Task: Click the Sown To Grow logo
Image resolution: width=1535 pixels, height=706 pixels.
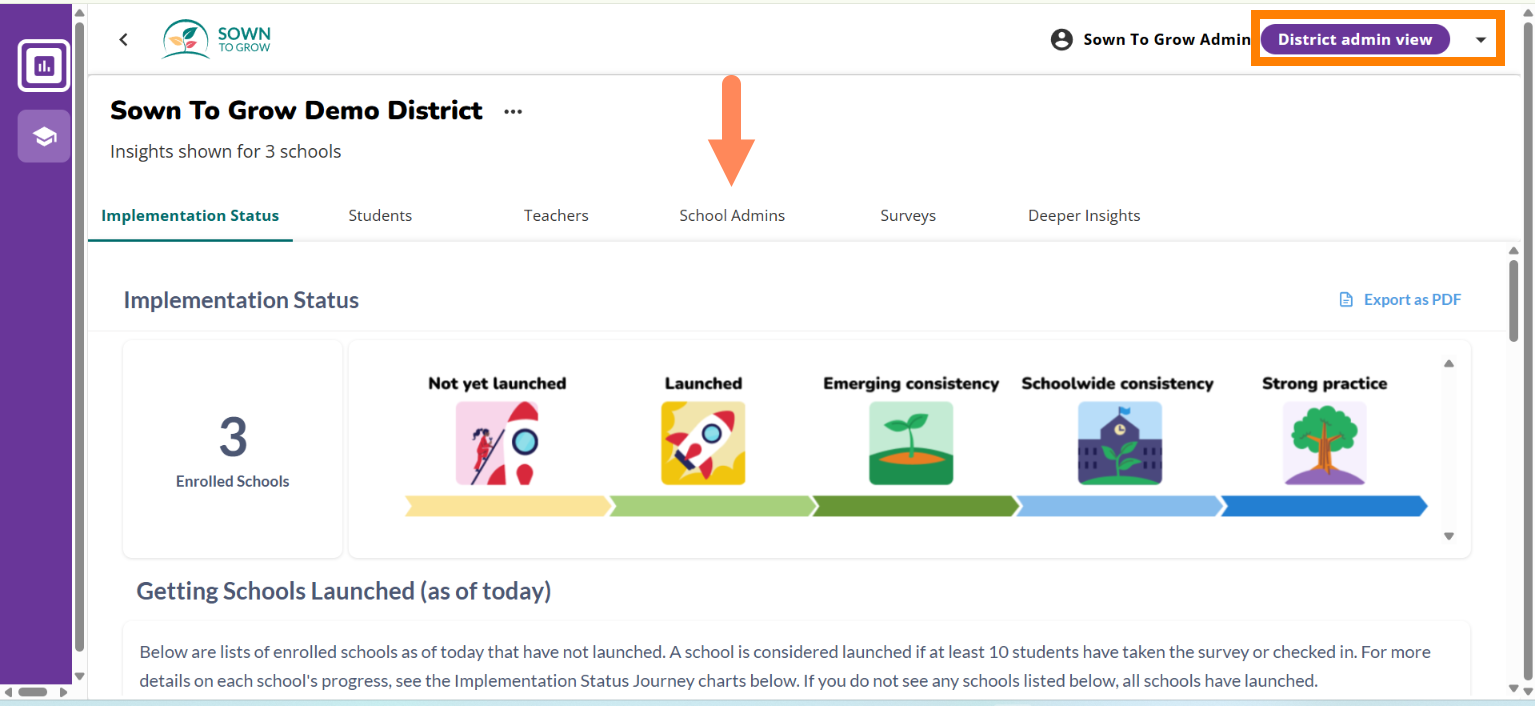Action: tap(217, 39)
